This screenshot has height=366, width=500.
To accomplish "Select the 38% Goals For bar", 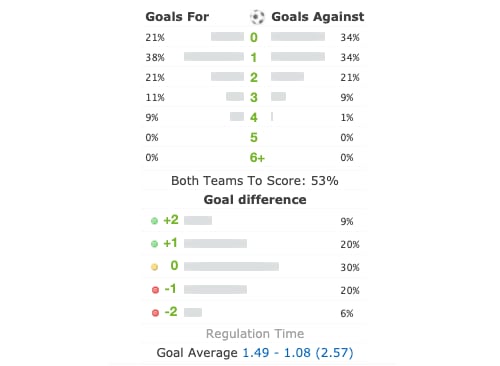I will [x=214, y=57].
